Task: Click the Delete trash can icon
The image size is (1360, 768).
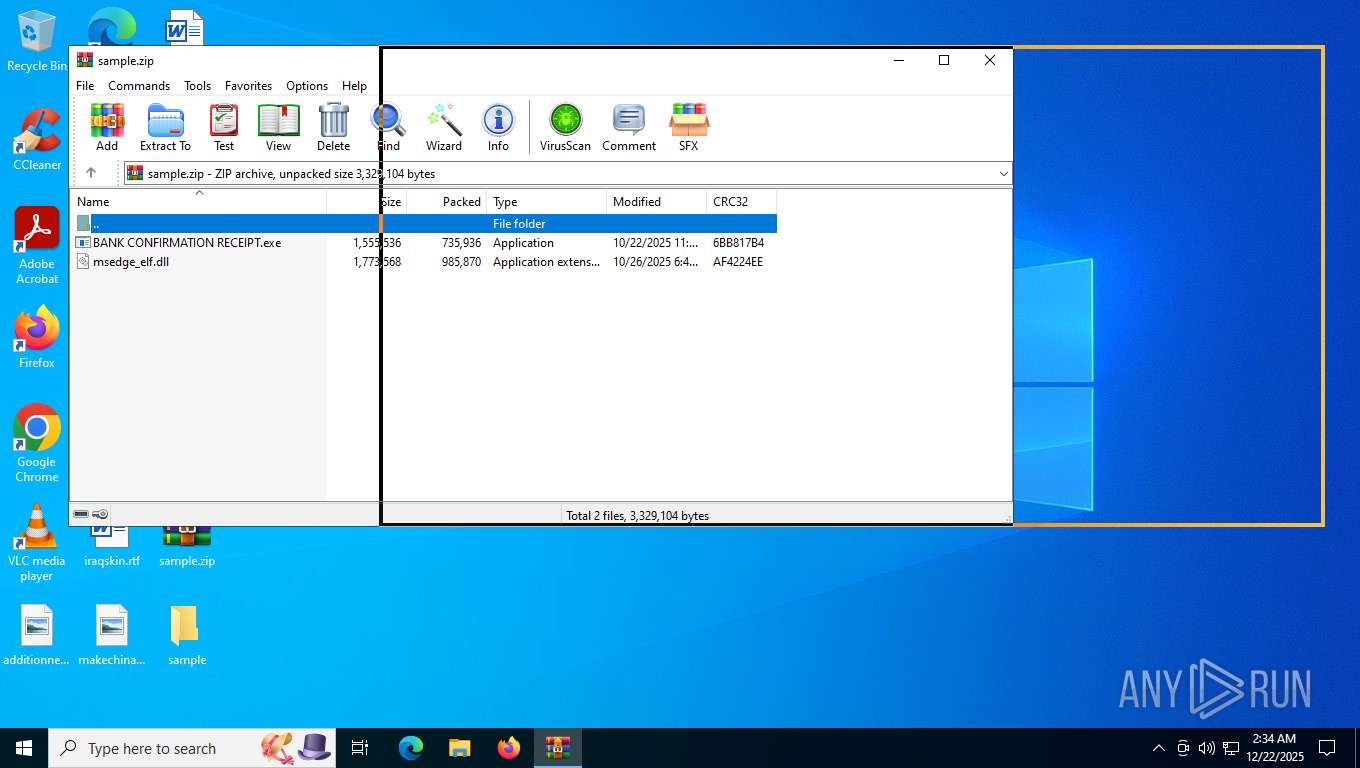Action: coord(333,127)
